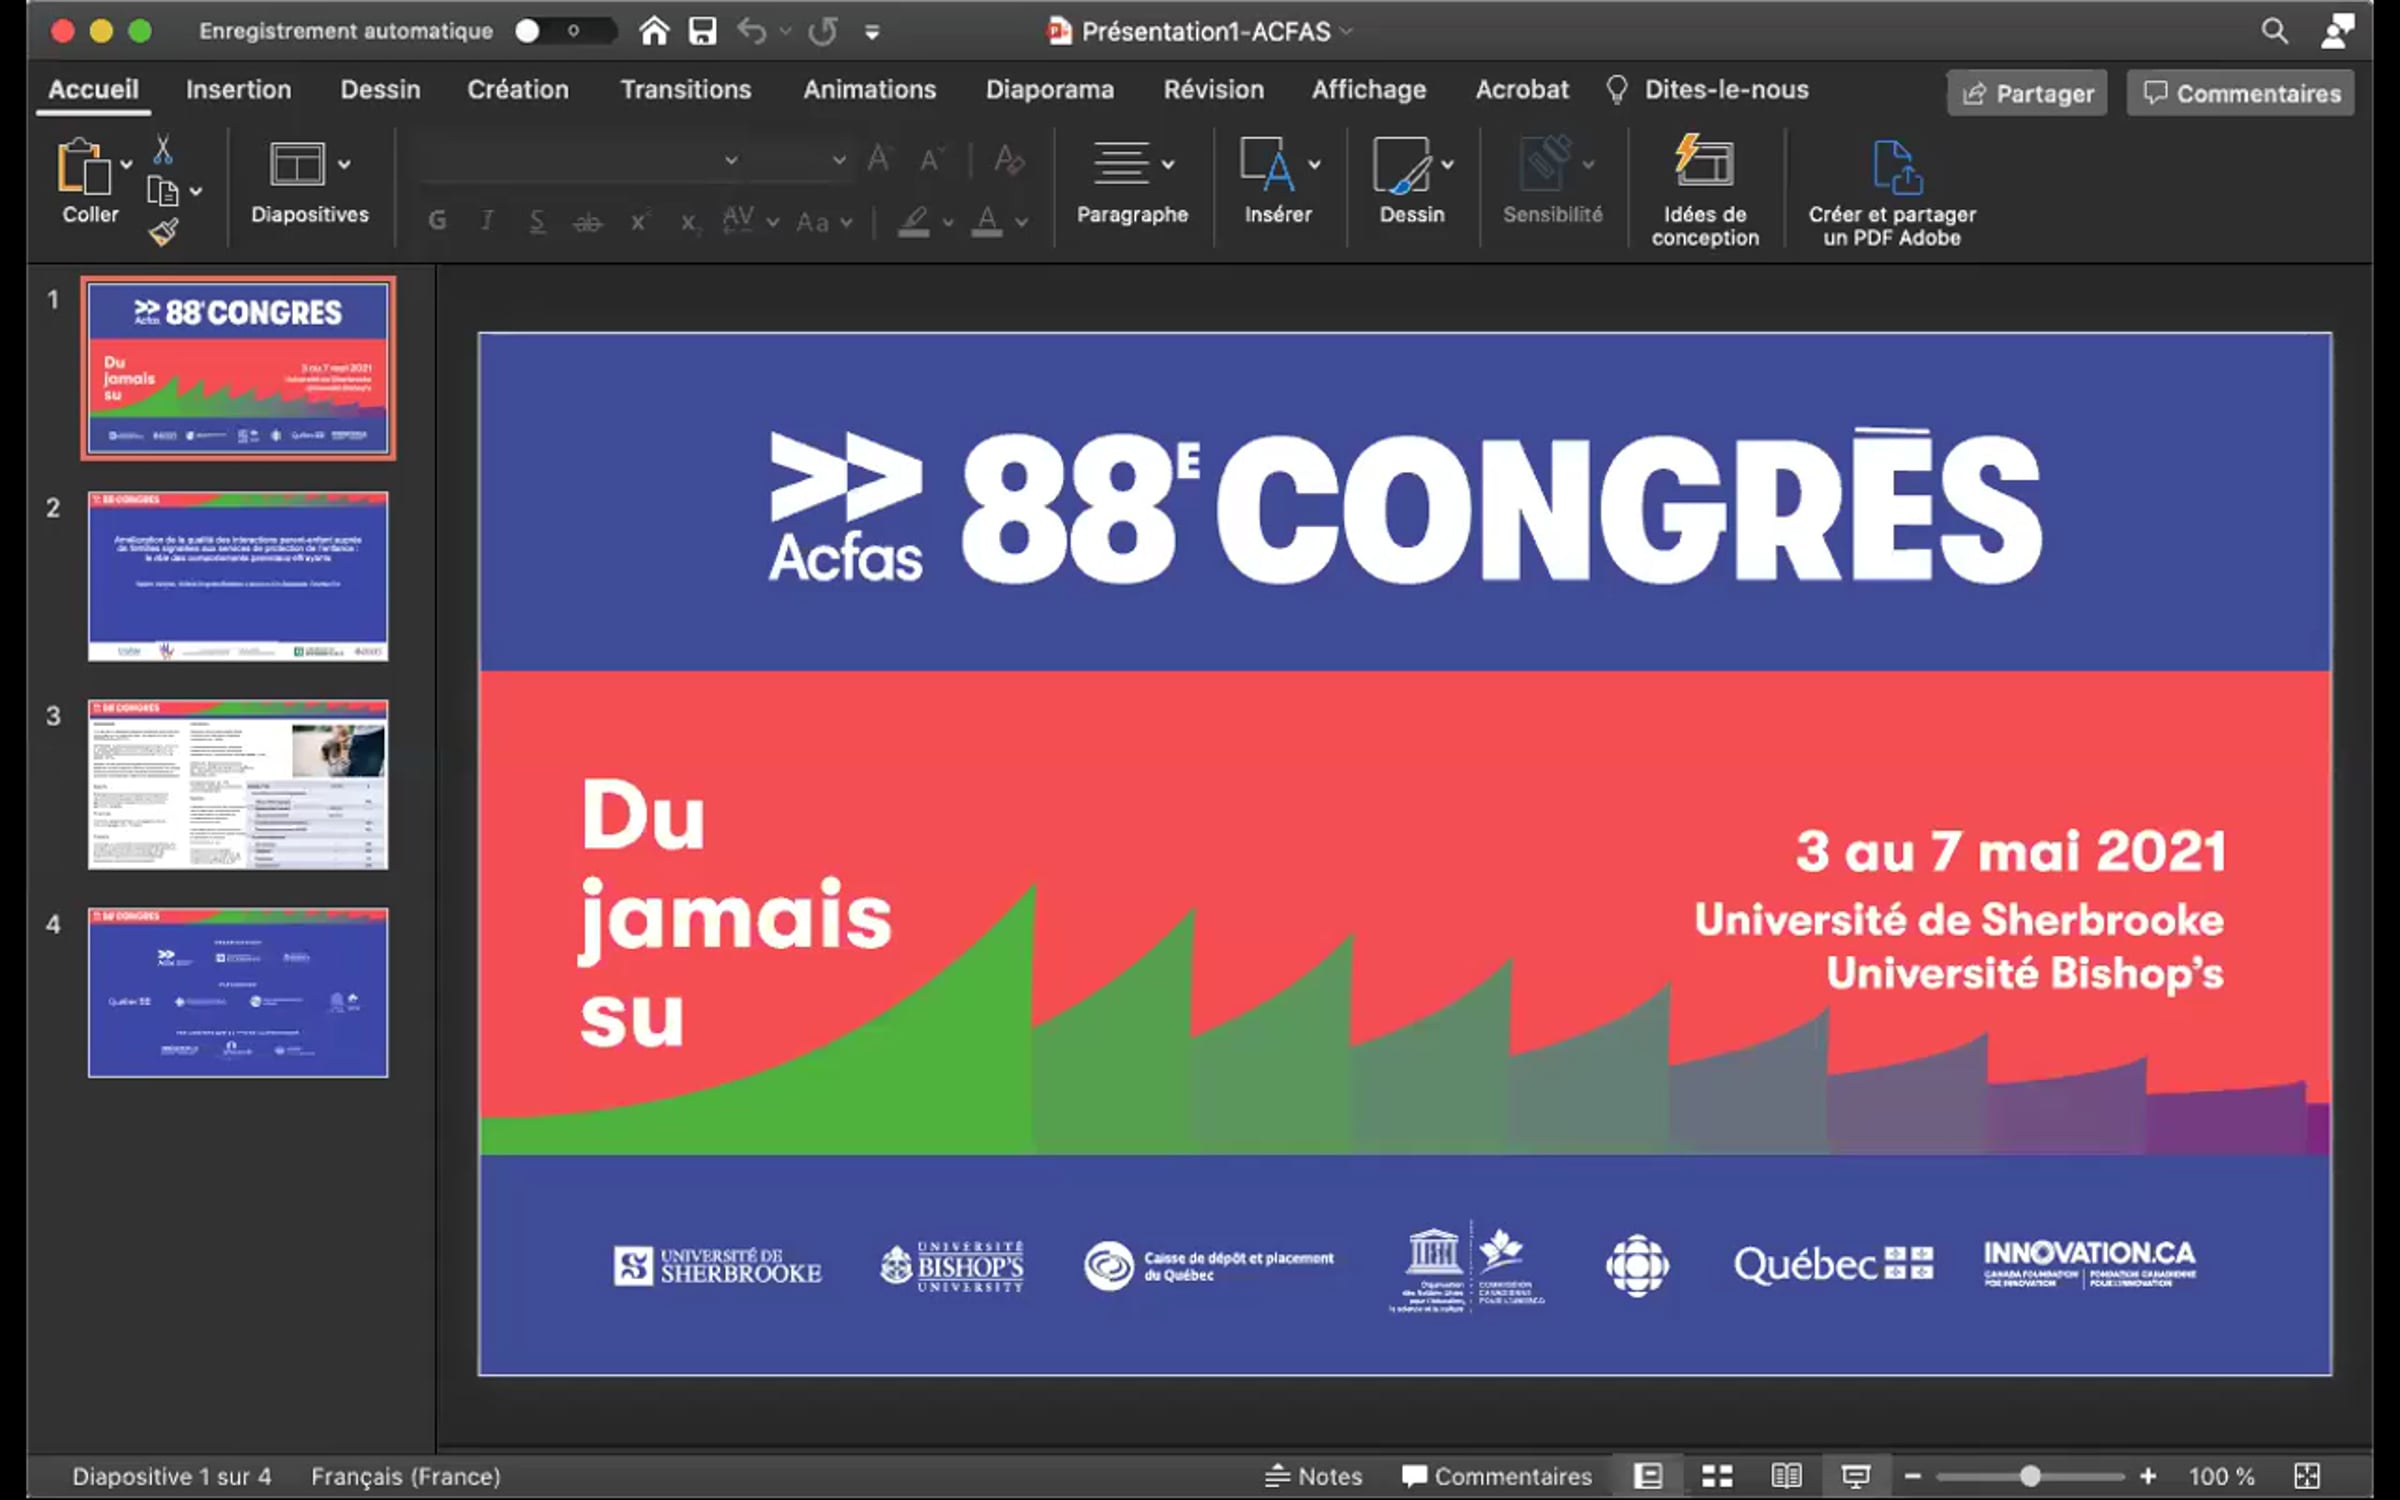The height and width of the screenshot is (1500, 2400).
Task: Select slide 3 thumbnail
Action: coord(238,784)
